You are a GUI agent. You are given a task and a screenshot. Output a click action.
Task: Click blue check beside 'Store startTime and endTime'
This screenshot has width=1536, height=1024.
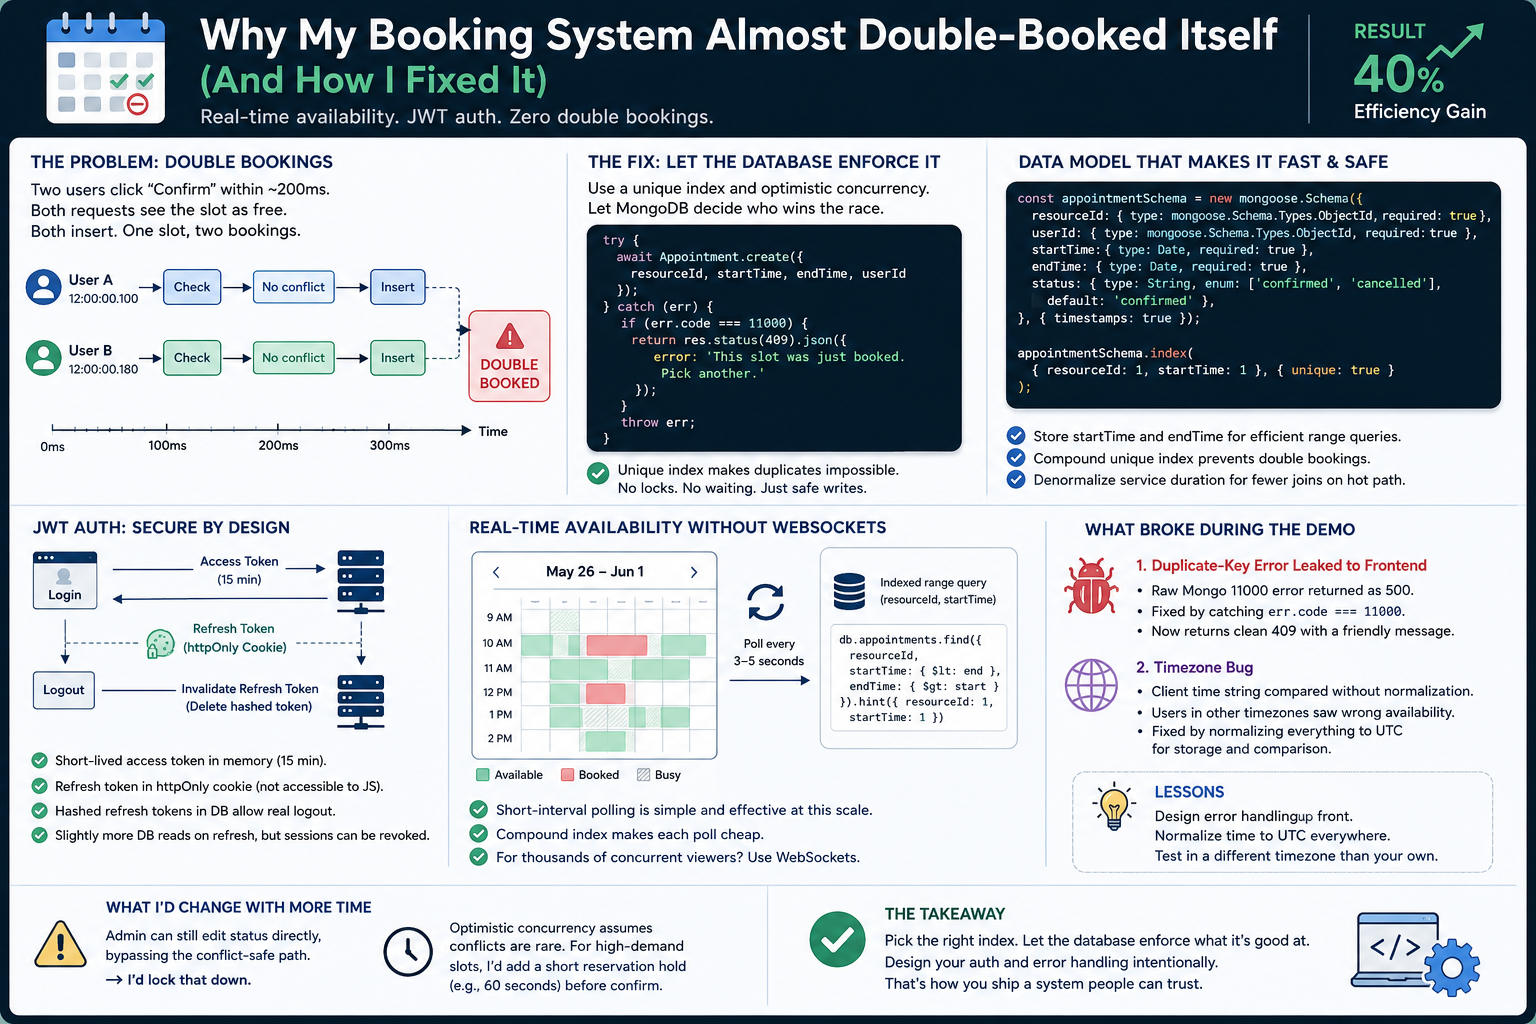click(1016, 436)
